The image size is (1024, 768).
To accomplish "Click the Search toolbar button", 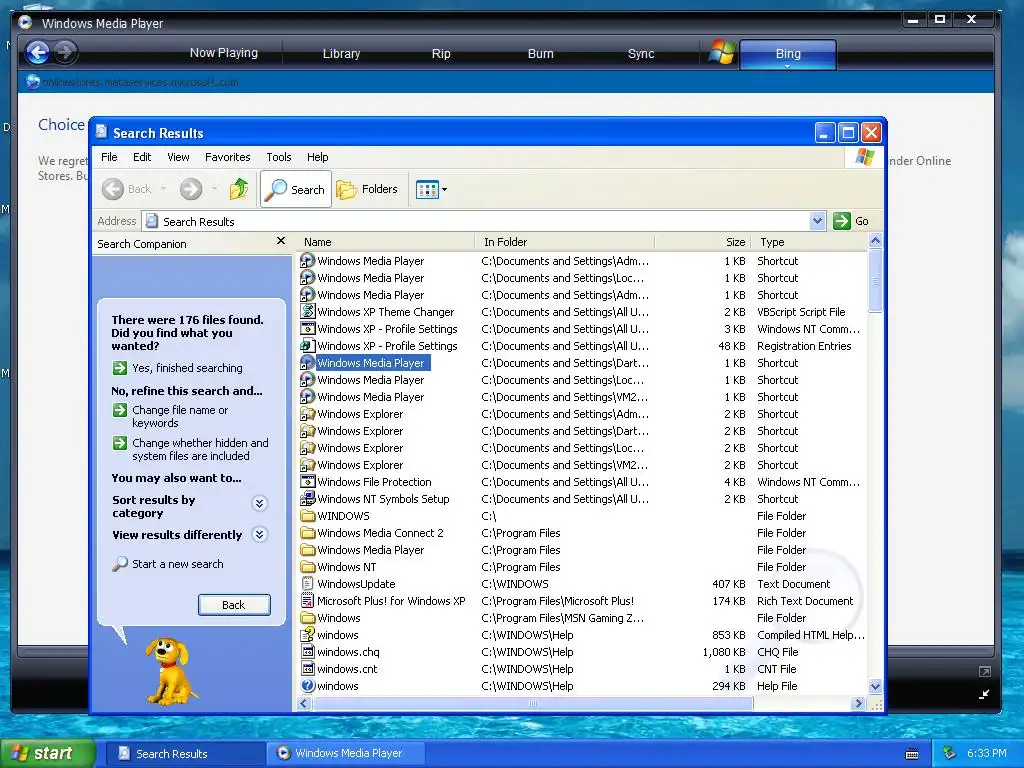I will [x=296, y=189].
